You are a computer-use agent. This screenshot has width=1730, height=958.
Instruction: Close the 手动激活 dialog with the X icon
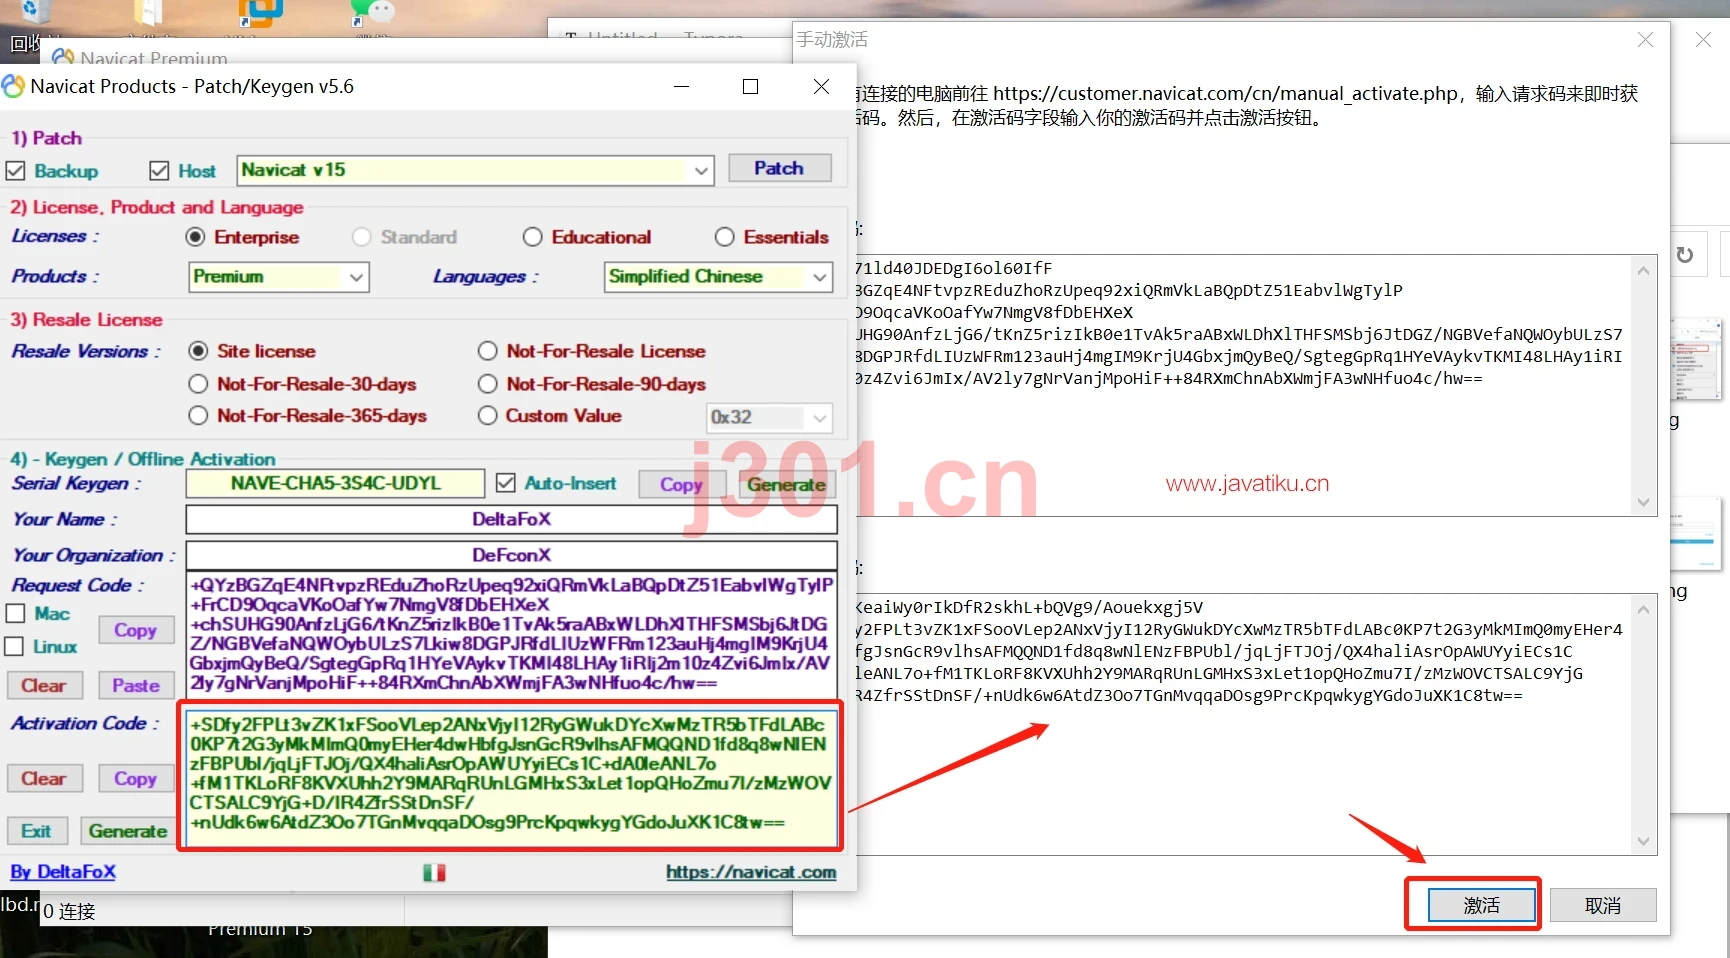tap(1645, 39)
